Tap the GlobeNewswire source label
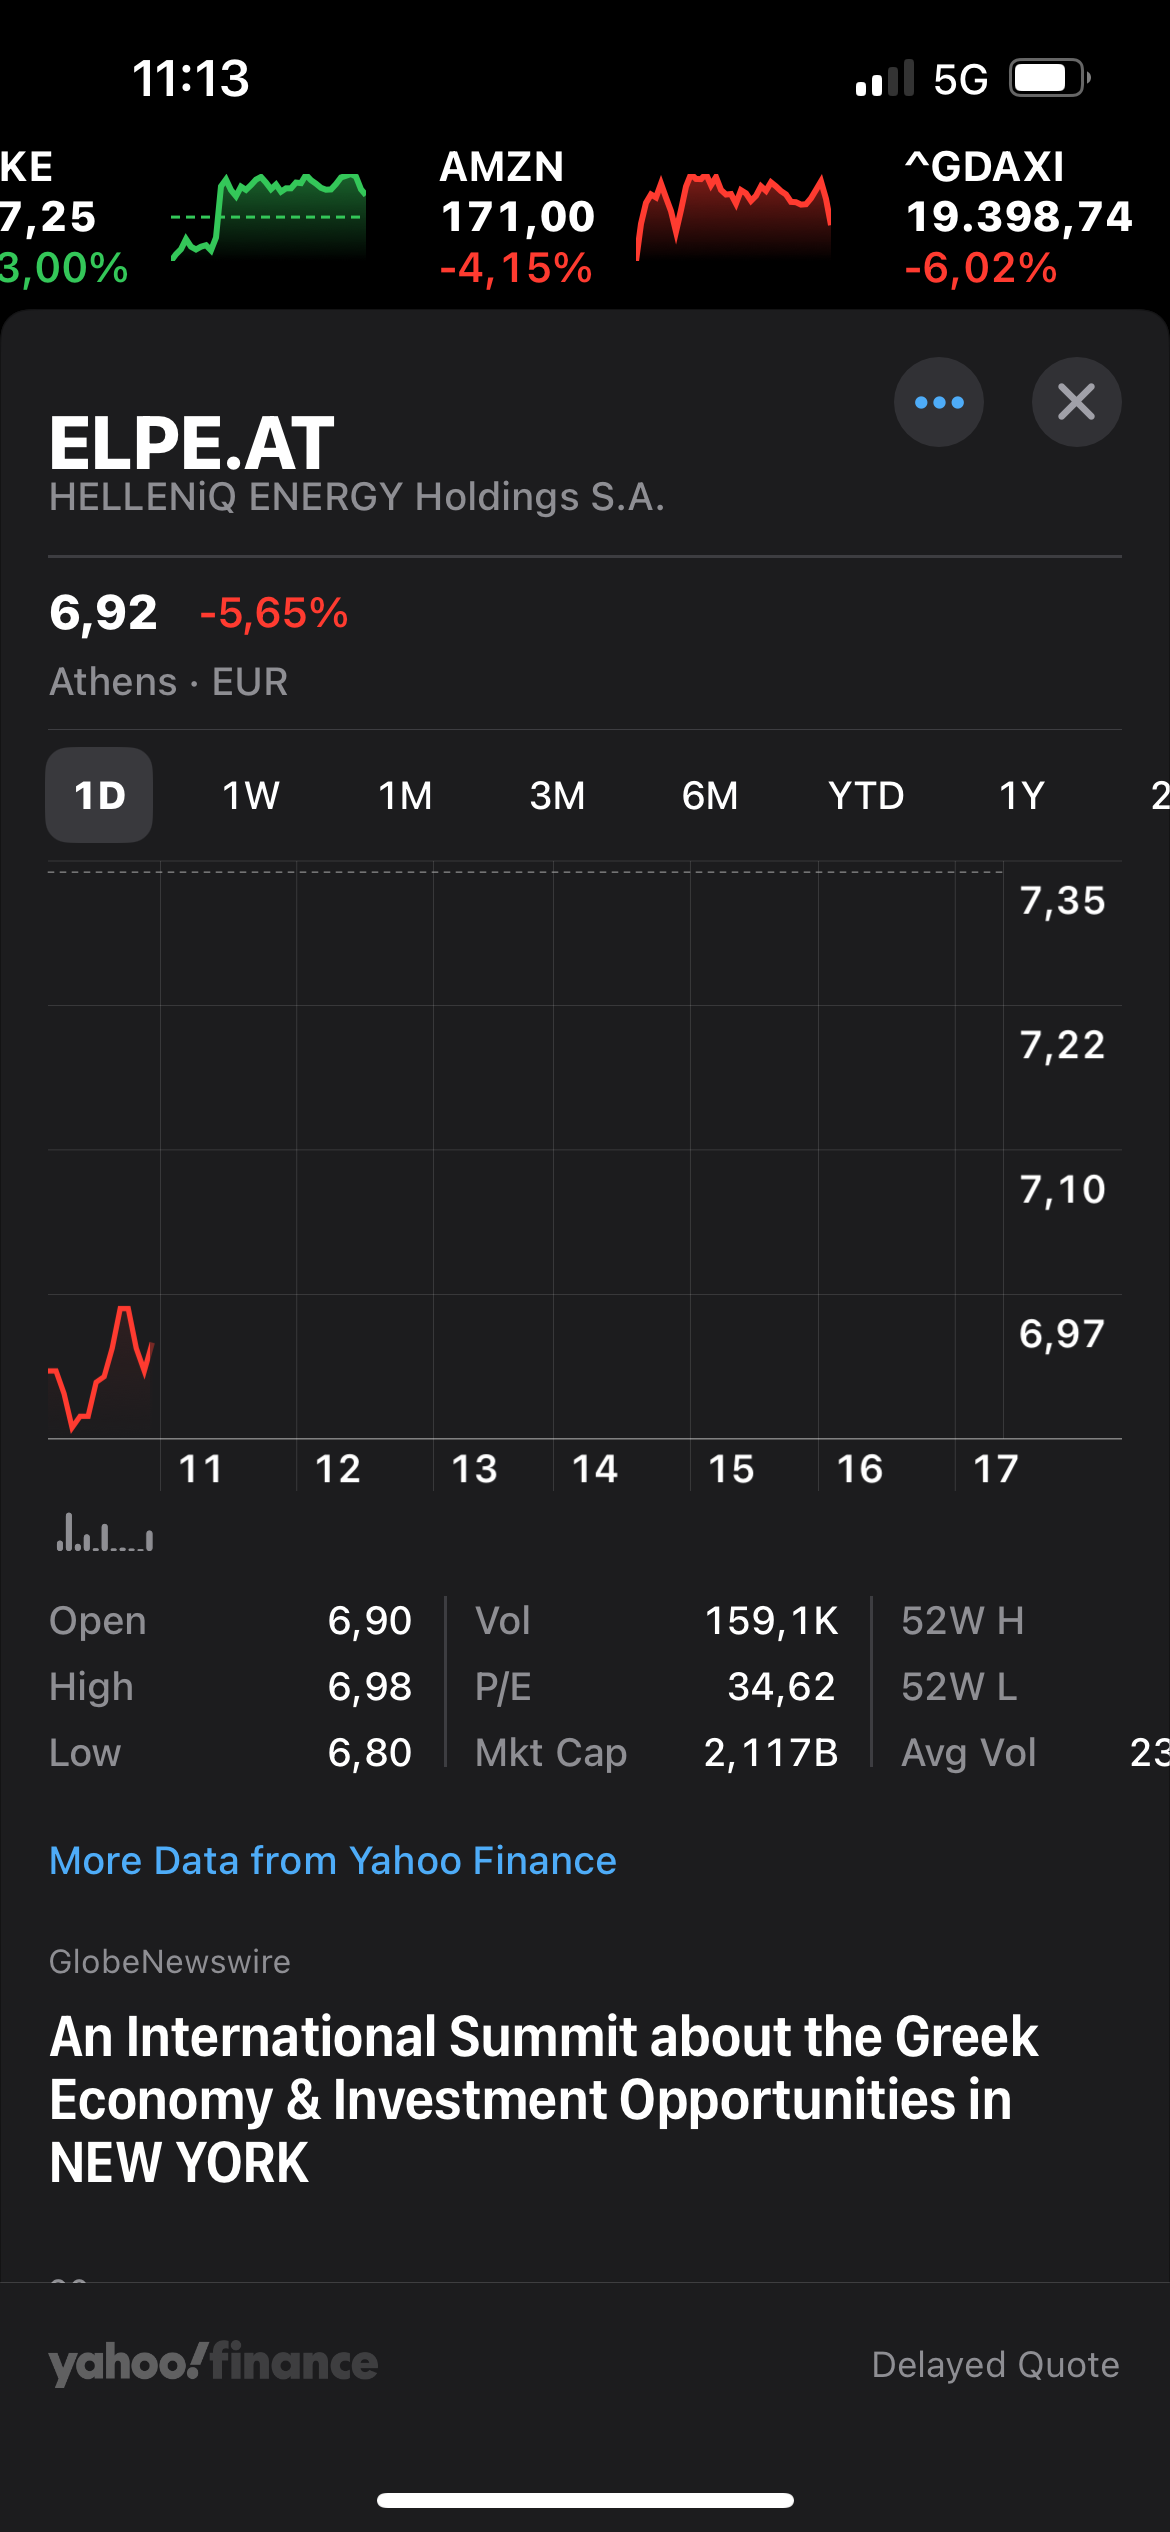The width and height of the screenshot is (1170, 2532). 170,1961
